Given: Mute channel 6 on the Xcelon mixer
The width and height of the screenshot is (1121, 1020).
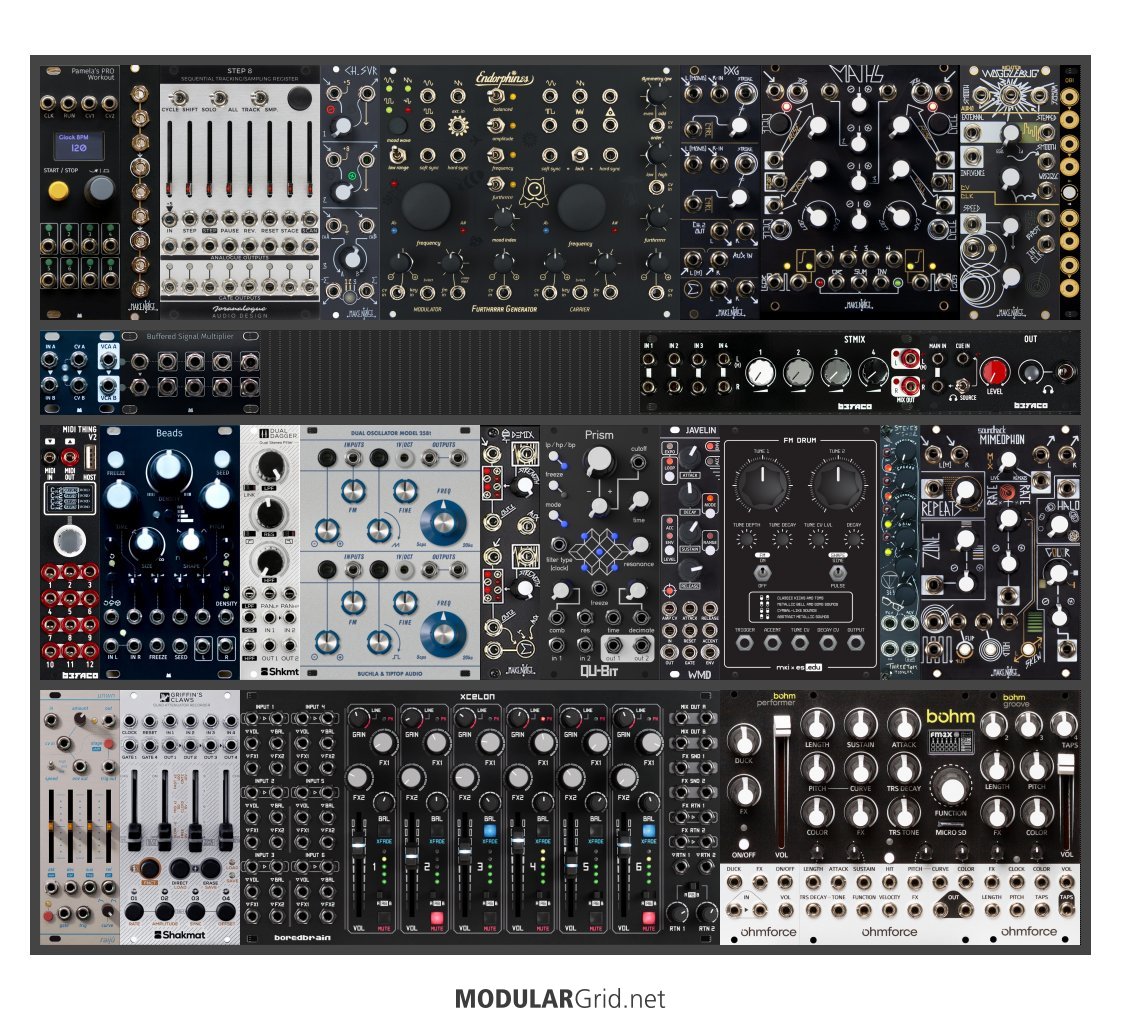Looking at the screenshot, I should [648, 918].
